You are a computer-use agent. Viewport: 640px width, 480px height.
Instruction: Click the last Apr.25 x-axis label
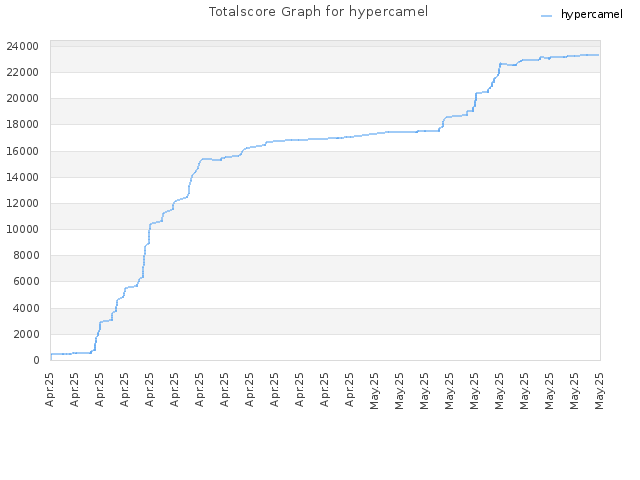(x=349, y=390)
